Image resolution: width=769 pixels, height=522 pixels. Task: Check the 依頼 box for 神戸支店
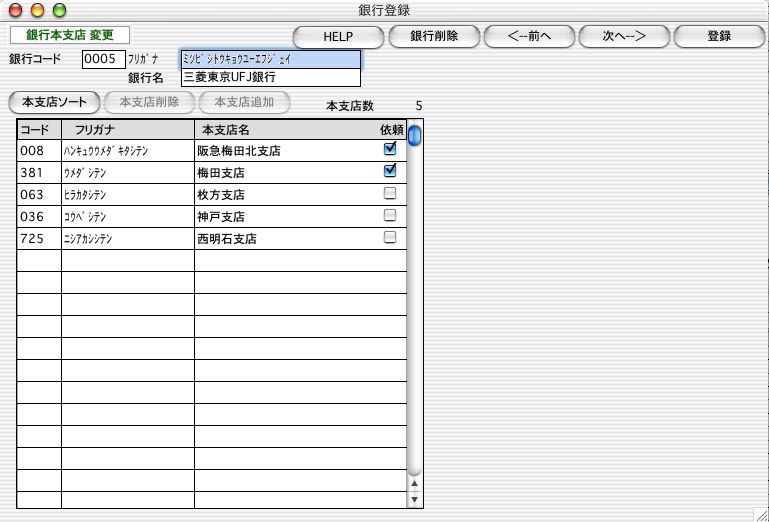coord(390,215)
